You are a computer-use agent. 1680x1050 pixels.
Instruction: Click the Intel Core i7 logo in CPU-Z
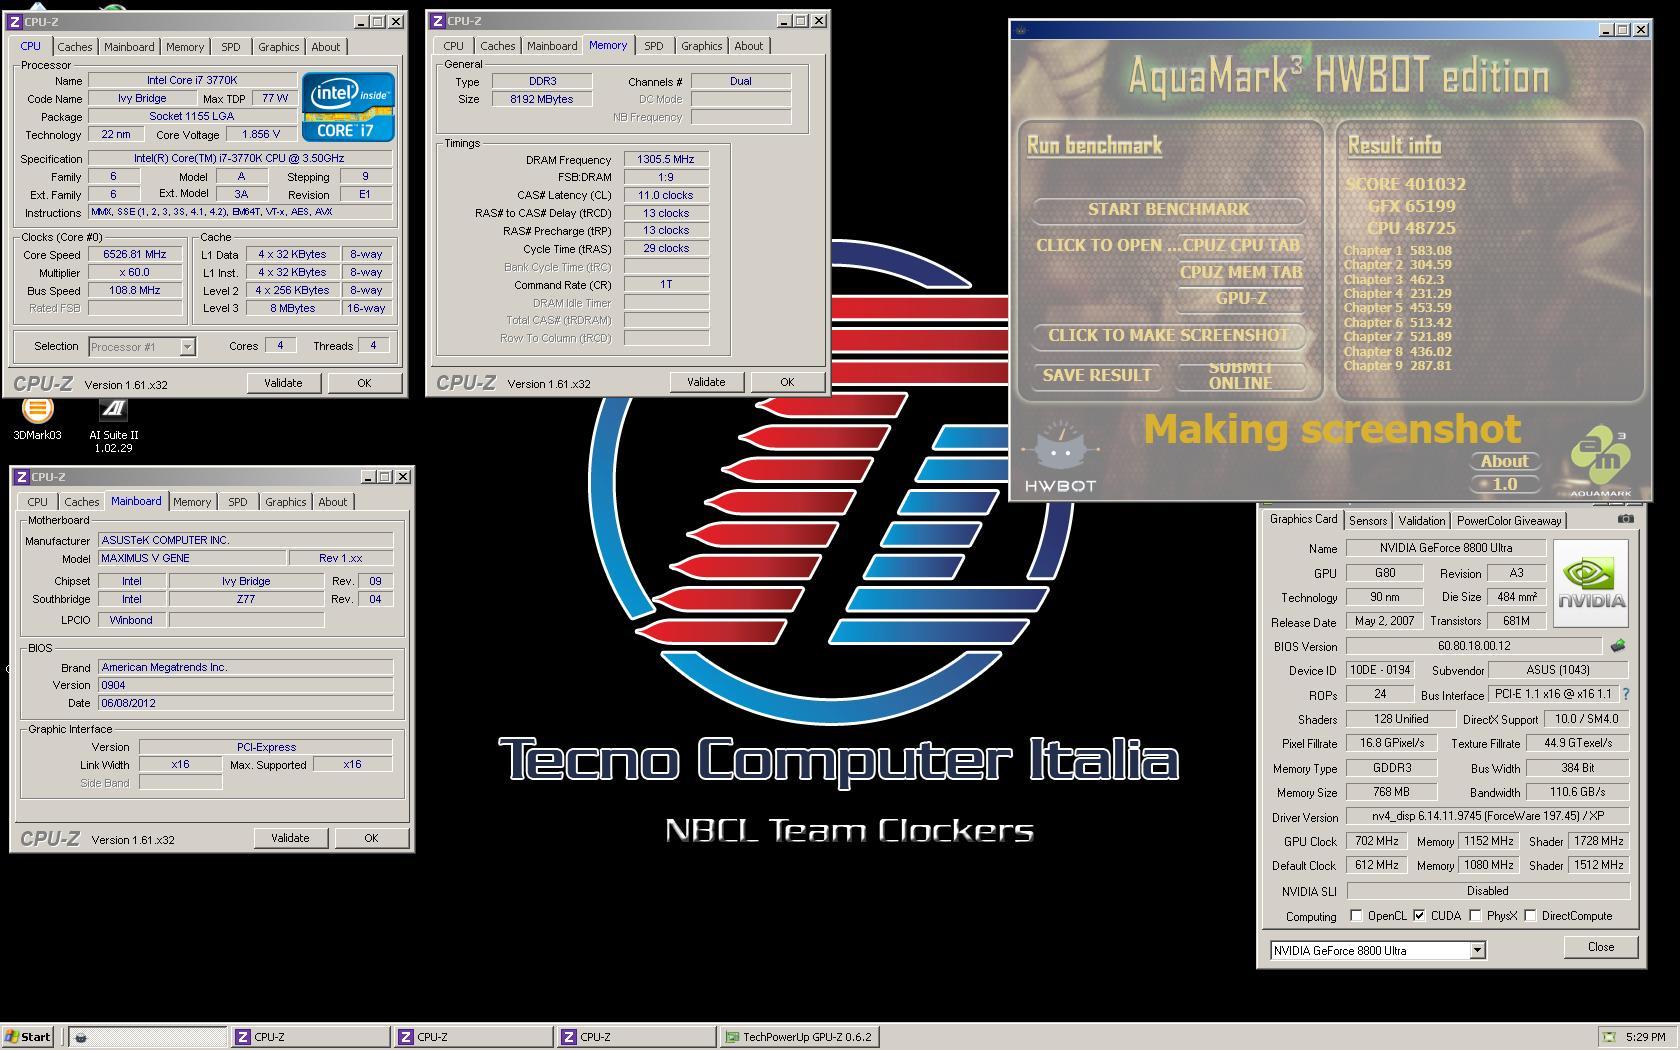[348, 106]
